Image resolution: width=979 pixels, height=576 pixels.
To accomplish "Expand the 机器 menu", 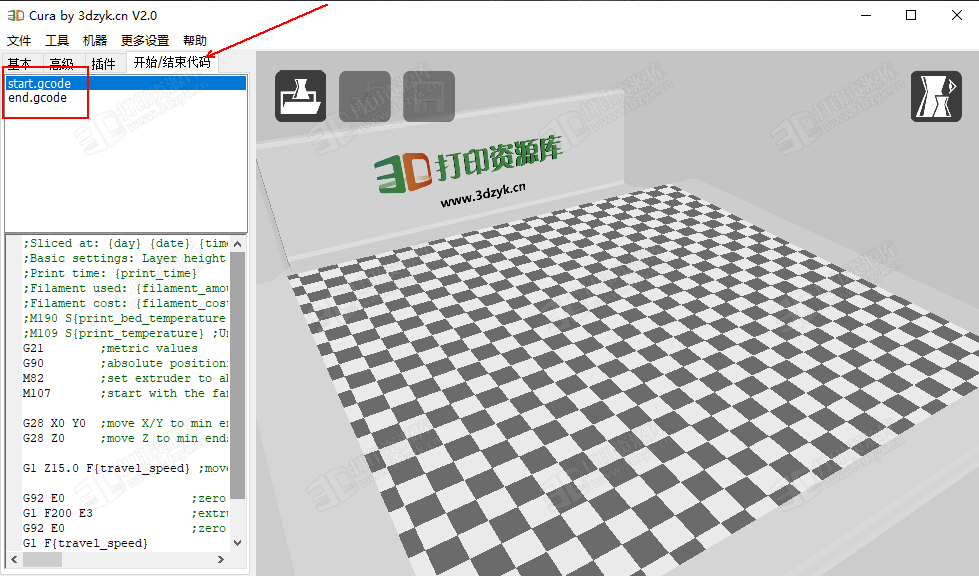I will [x=95, y=41].
